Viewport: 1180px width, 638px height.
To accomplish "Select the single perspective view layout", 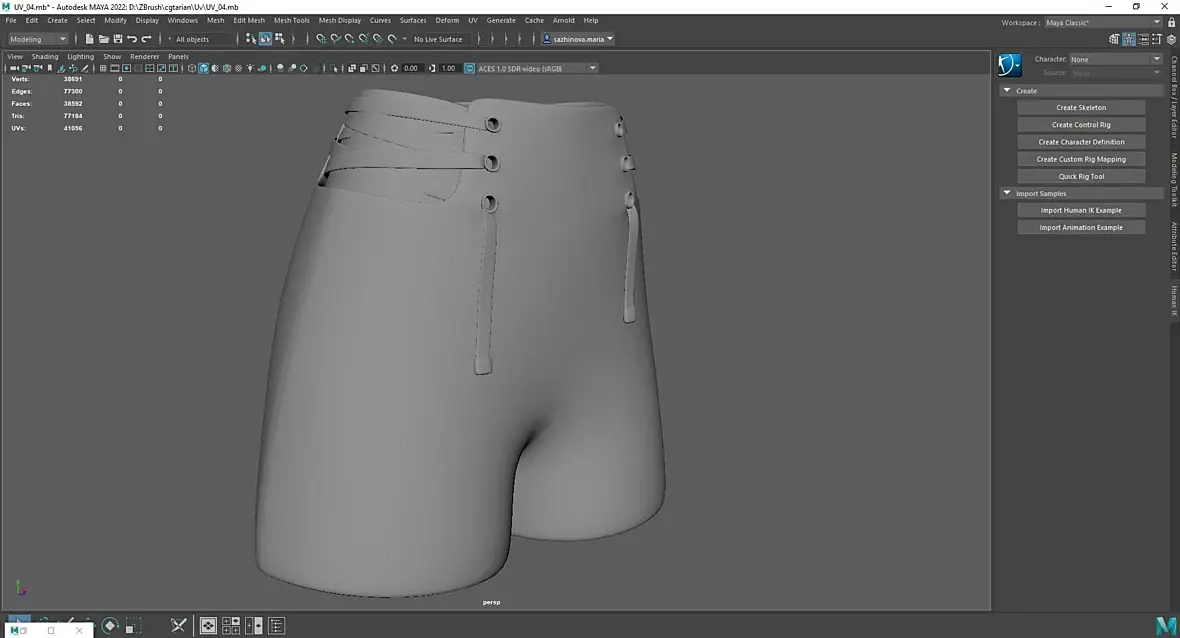I will point(208,626).
